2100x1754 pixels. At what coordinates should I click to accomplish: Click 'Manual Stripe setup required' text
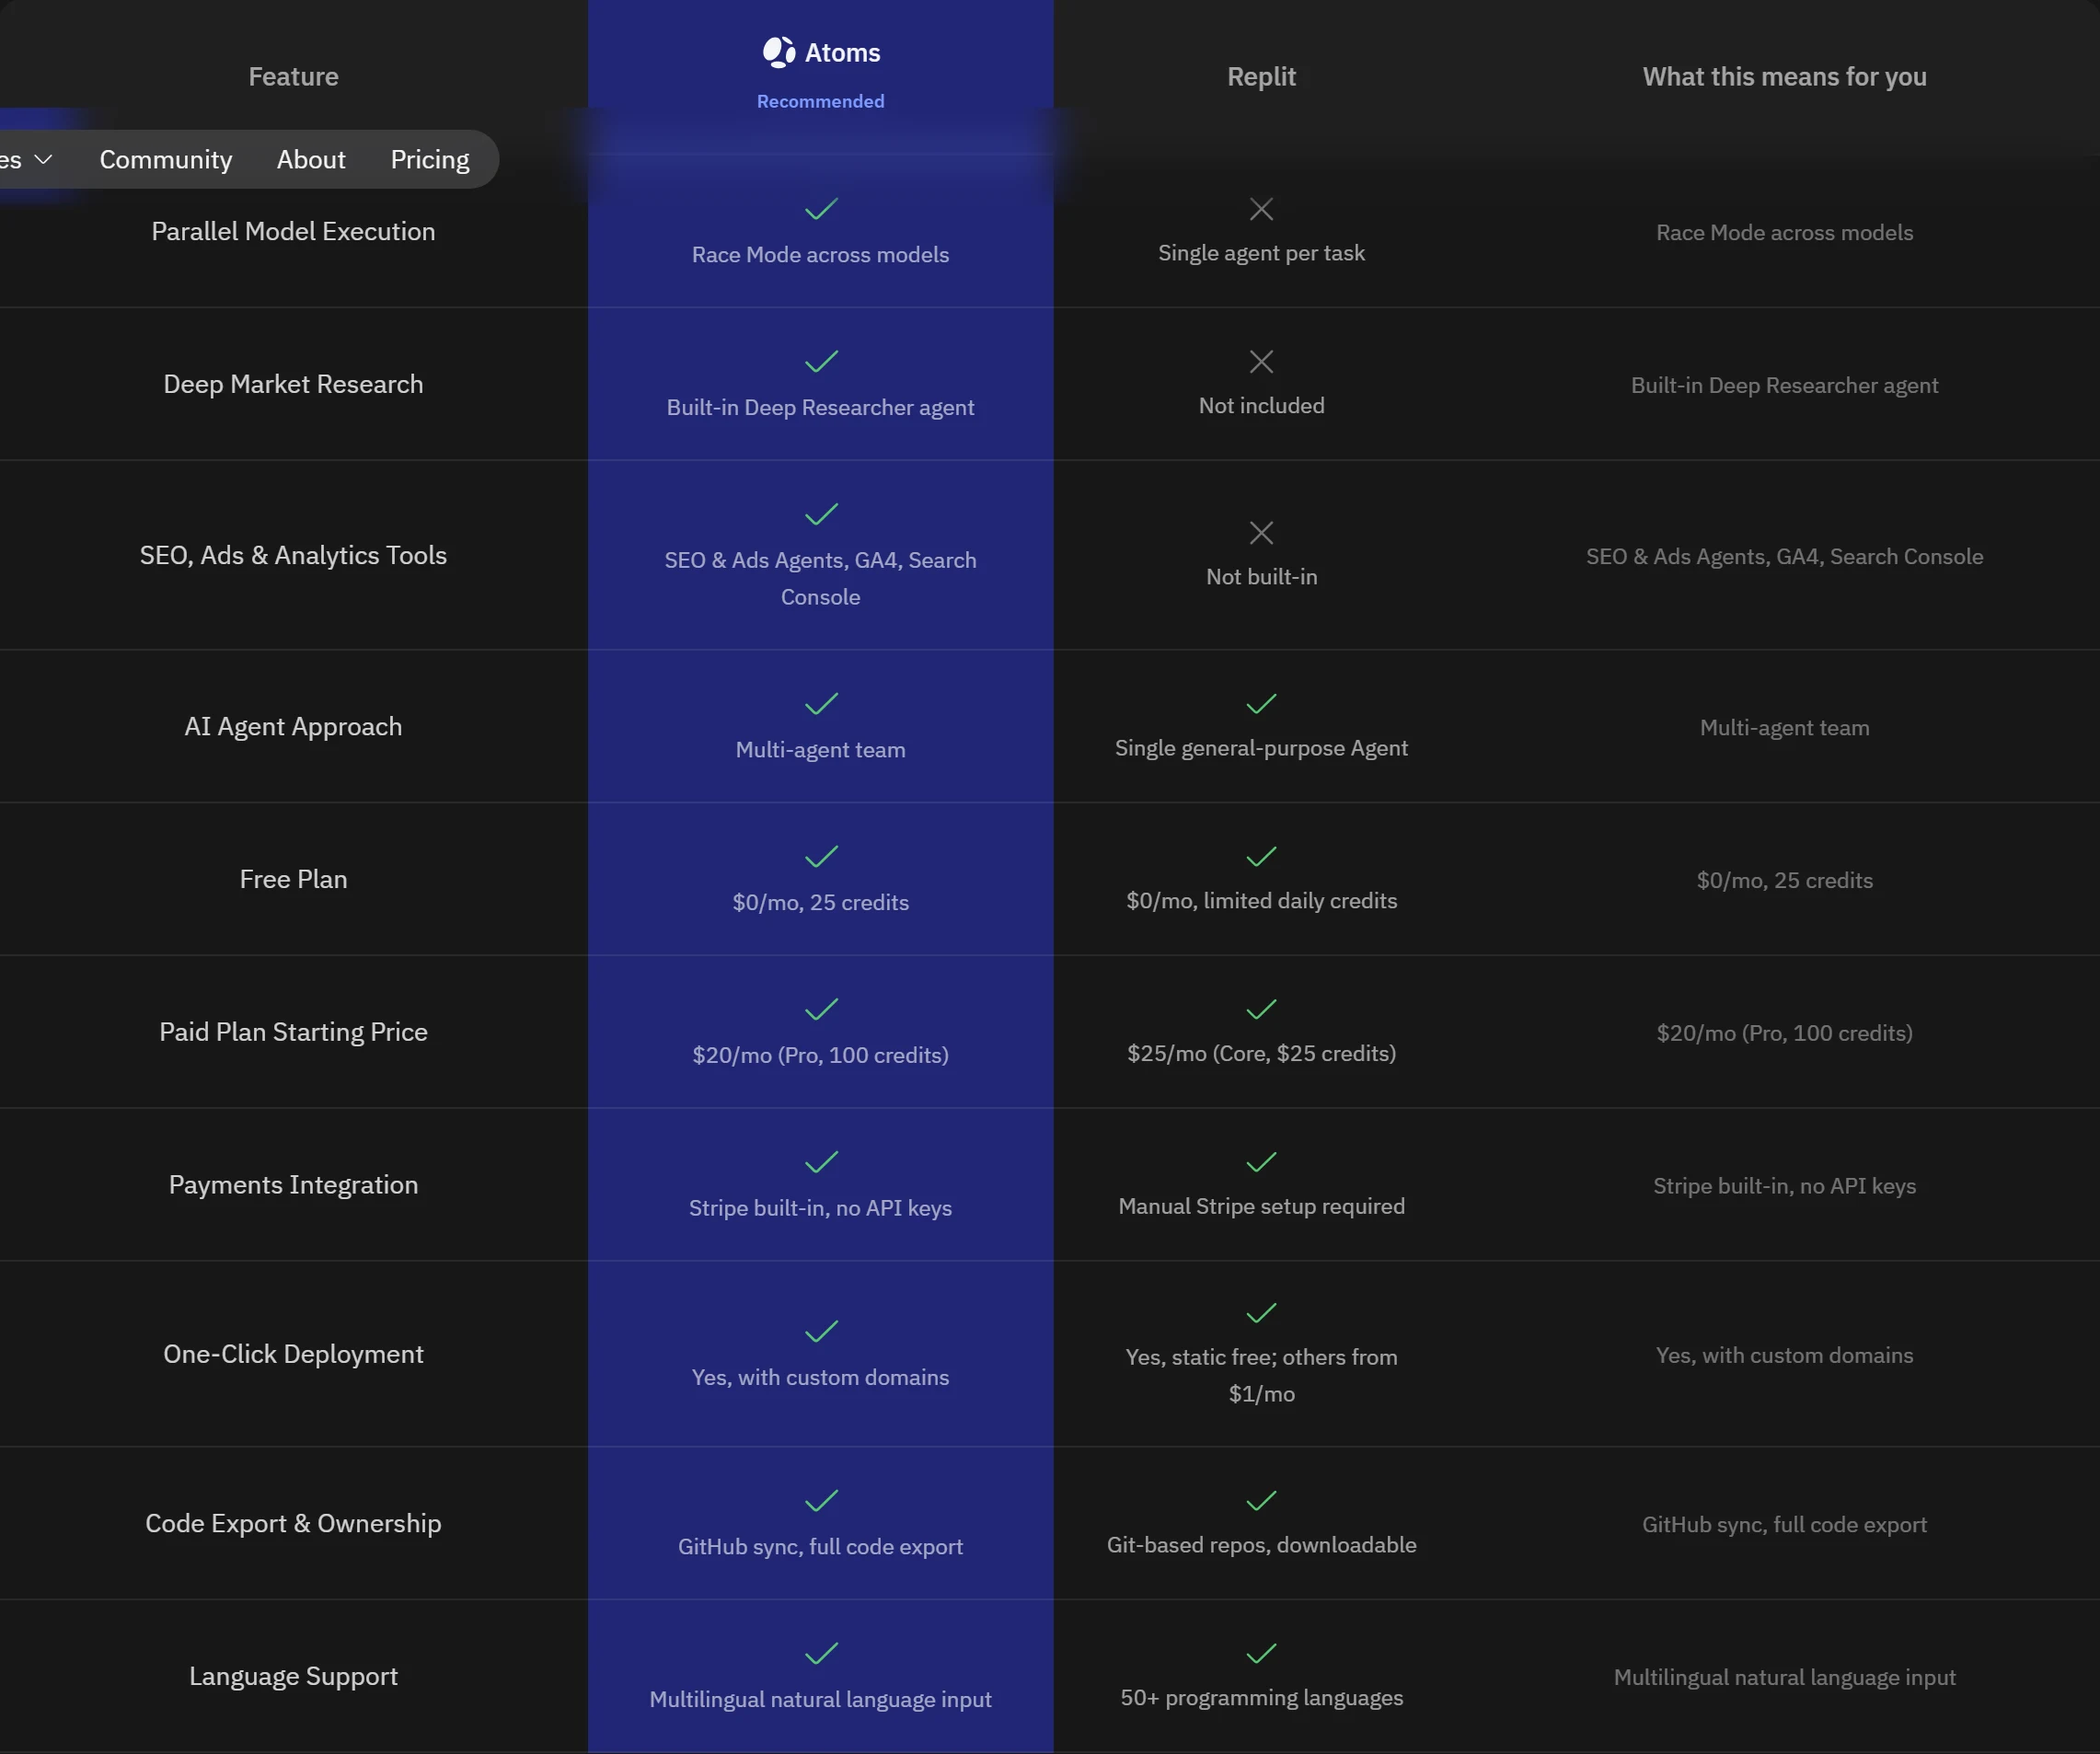click(1262, 1206)
